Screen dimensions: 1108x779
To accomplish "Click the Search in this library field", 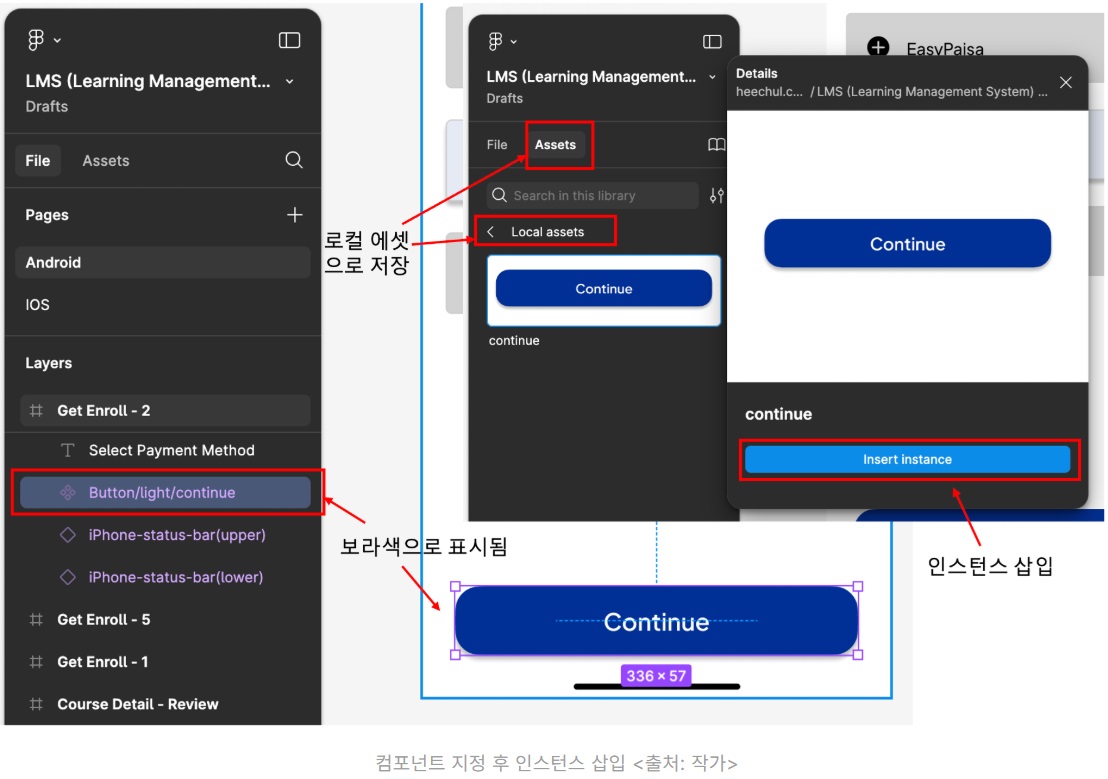I will 592,196.
